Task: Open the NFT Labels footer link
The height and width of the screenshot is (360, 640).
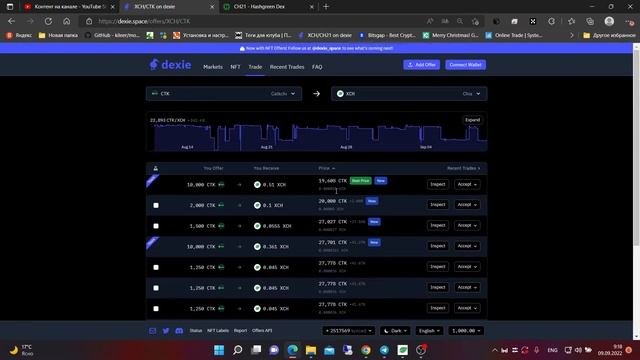Action: [218, 331]
